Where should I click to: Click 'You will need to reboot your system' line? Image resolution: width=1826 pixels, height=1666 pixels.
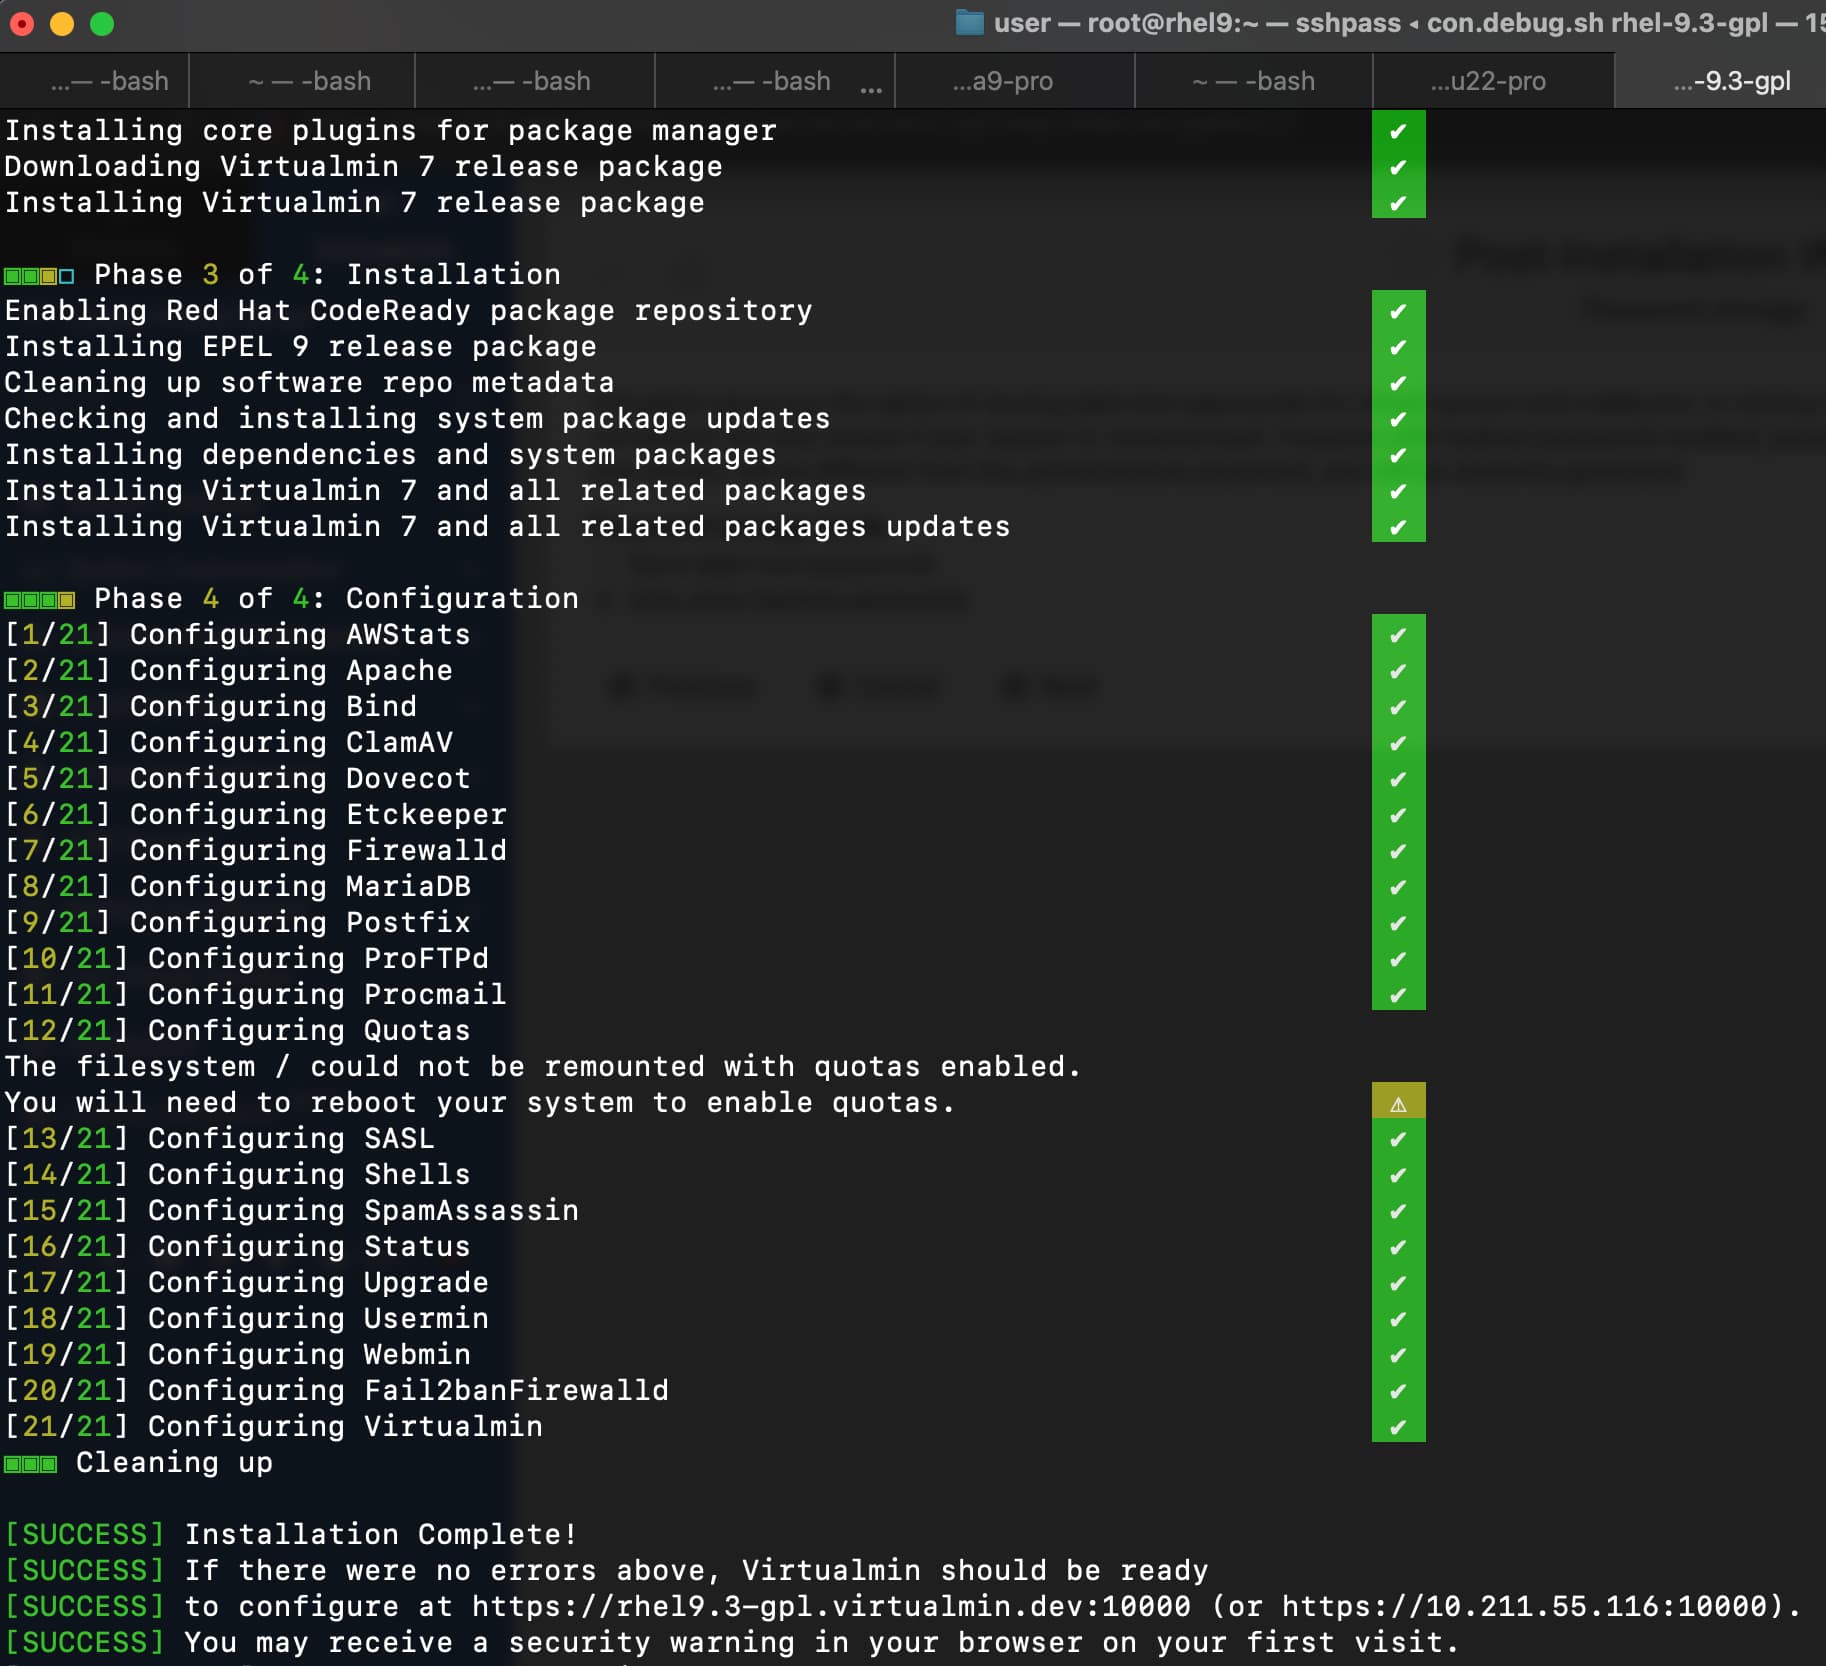pos(480,1102)
